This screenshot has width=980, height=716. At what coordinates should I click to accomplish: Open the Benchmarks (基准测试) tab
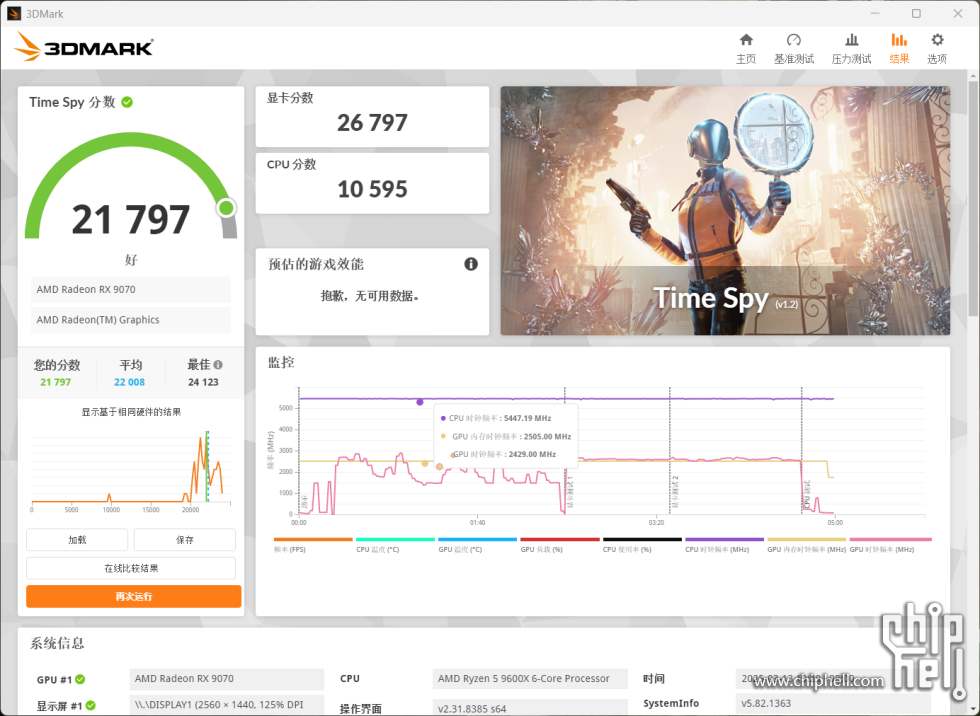point(794,49)
